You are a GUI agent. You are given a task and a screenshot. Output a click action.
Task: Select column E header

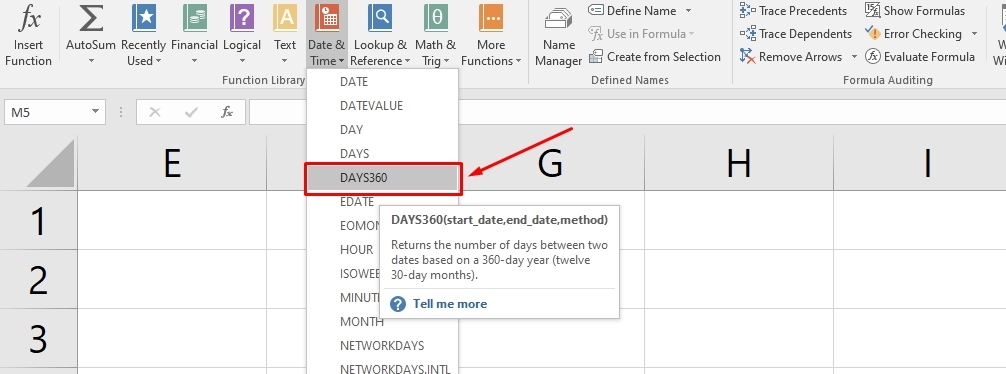pyautogui.click(x=172, y=164)
